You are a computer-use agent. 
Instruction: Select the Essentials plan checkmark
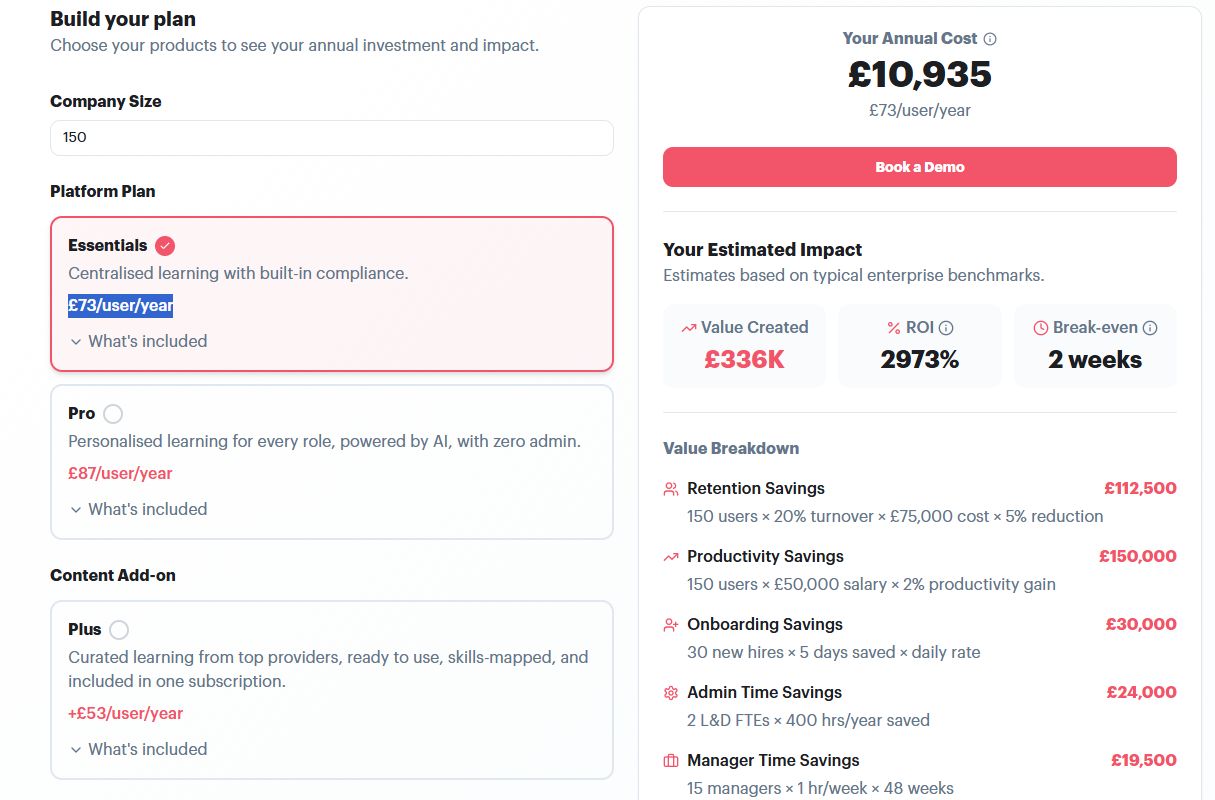165,246
